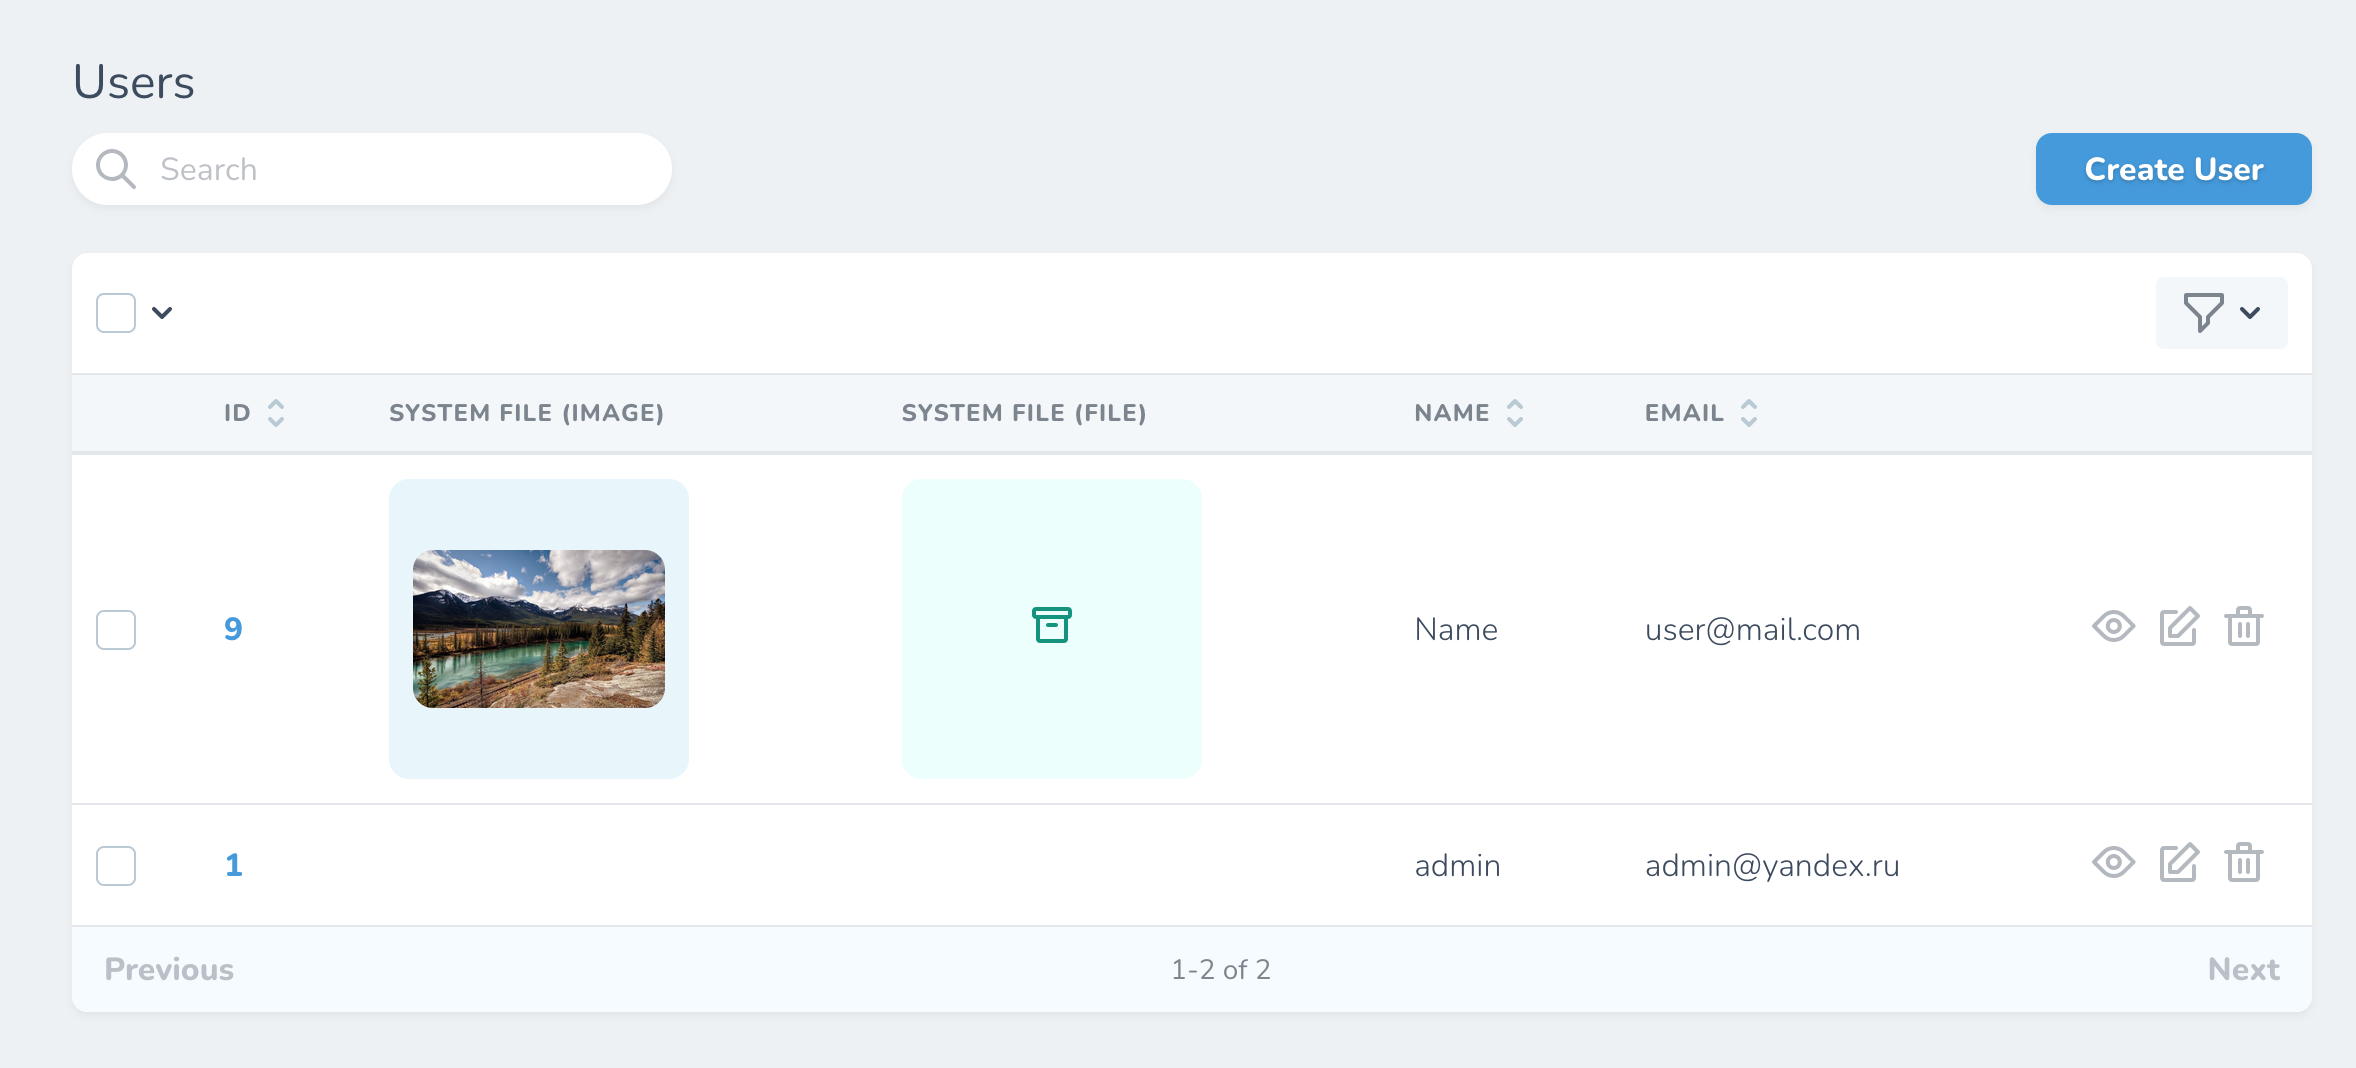View admin user via eye icon
The width and height of the screenshot is (2356, 1068).
[2112, 863]
